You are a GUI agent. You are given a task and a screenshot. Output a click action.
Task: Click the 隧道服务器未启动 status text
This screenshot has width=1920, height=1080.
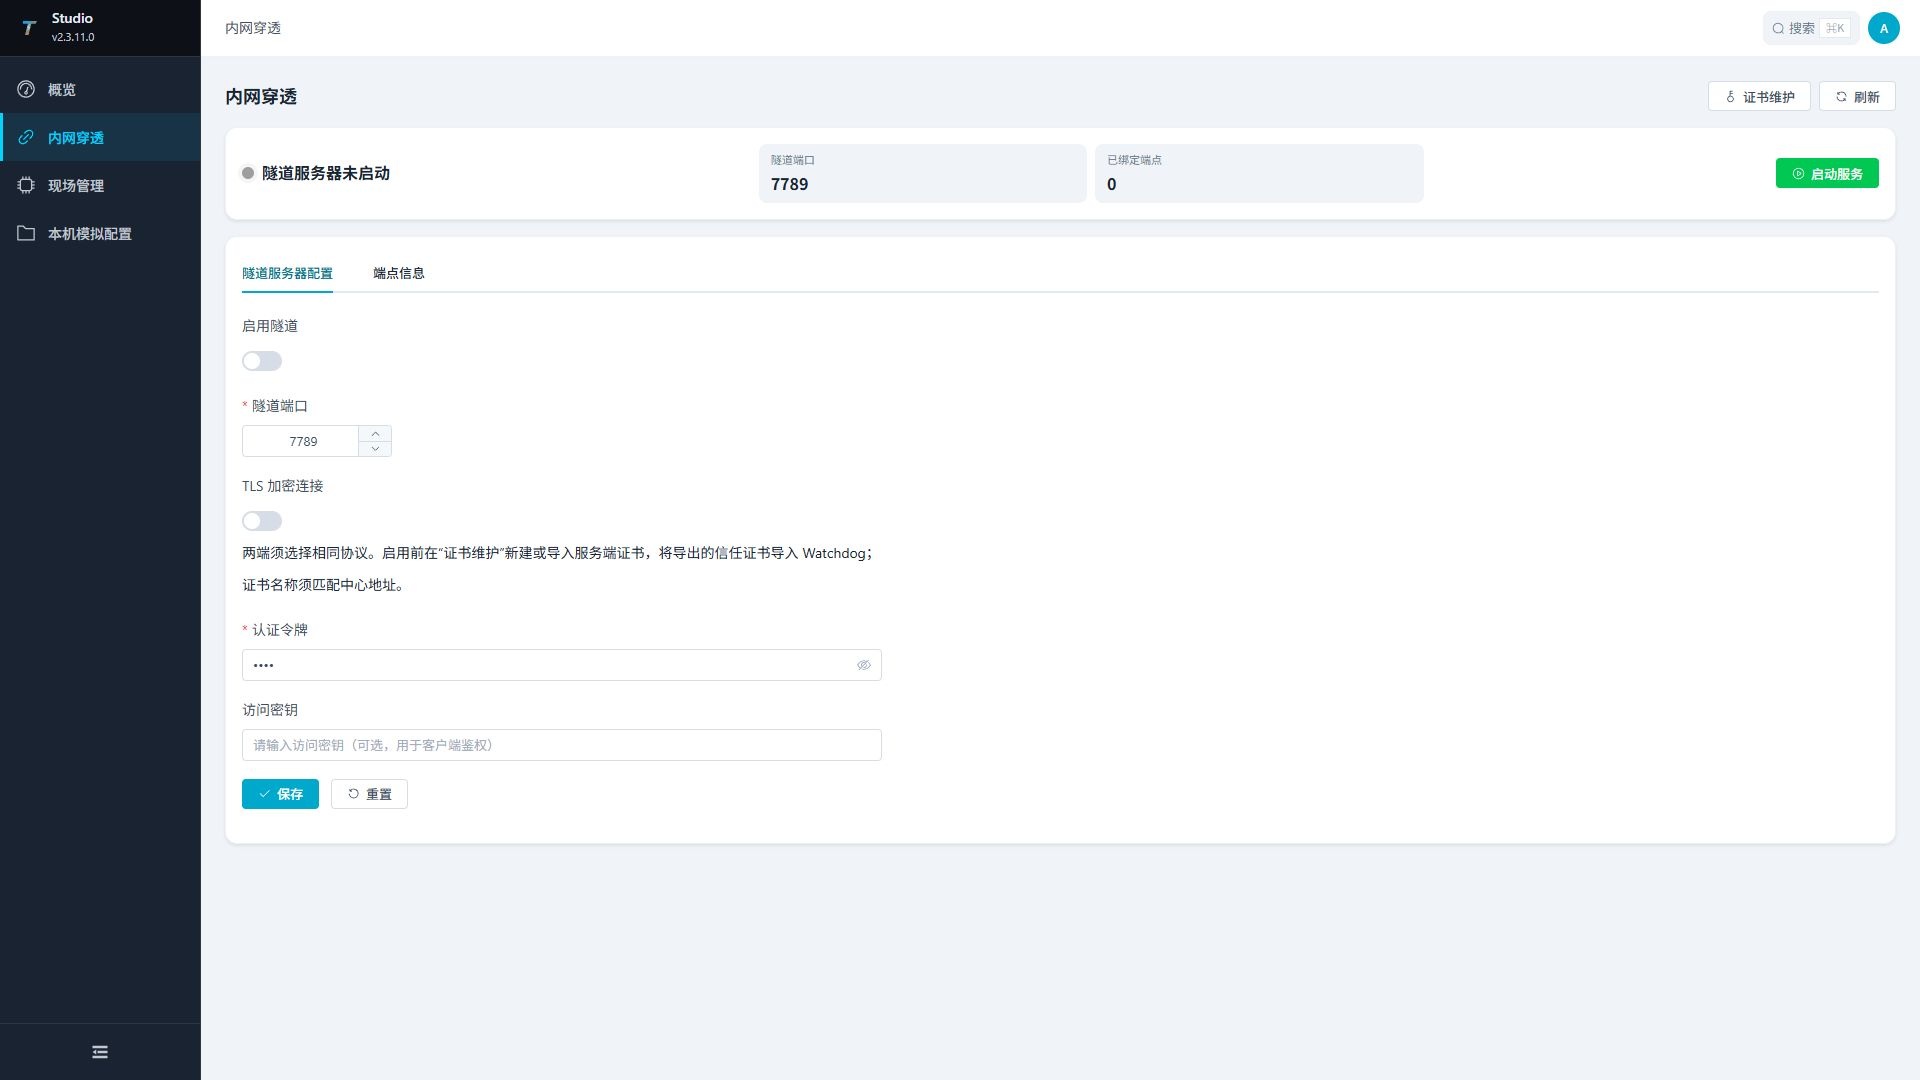(326, 173)
